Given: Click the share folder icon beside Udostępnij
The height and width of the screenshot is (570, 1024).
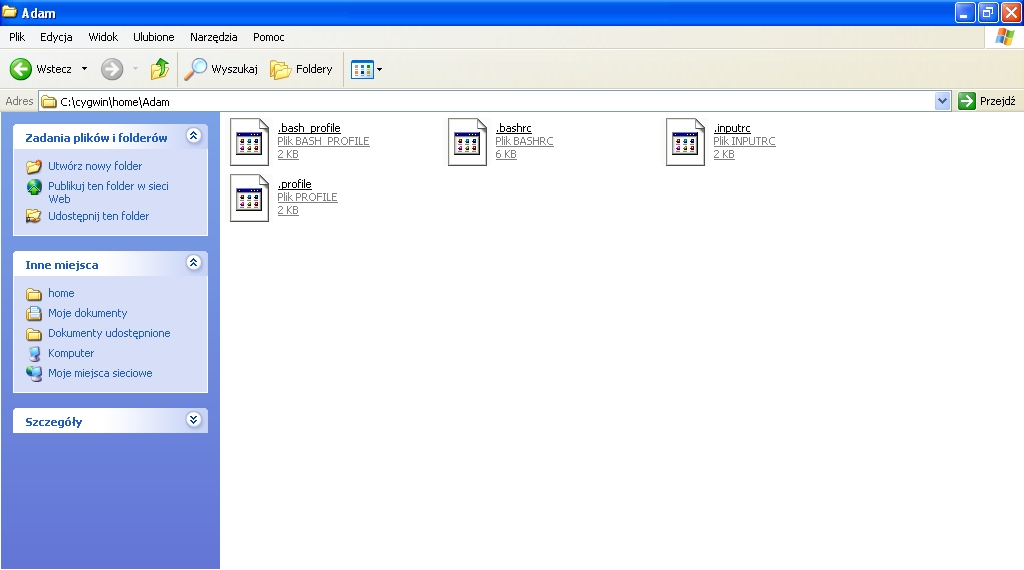Looking at the screenshot, I should [x=33, y=216].
